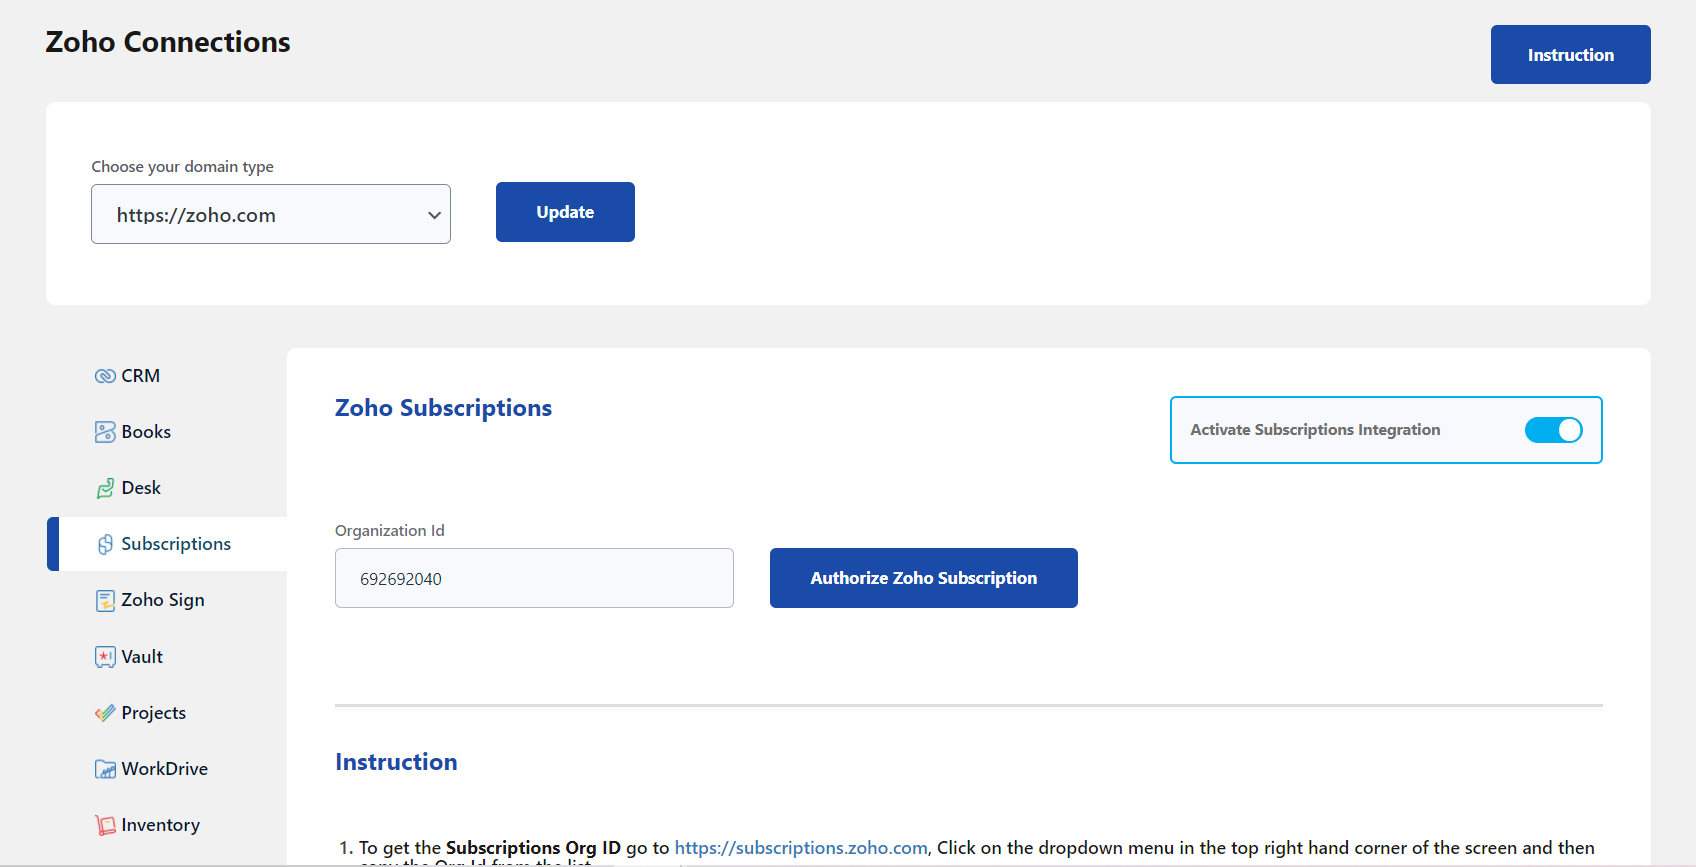Go to the Zoho Sign tab label
This screenshot has height=867, width=1696.
point(163,600)
